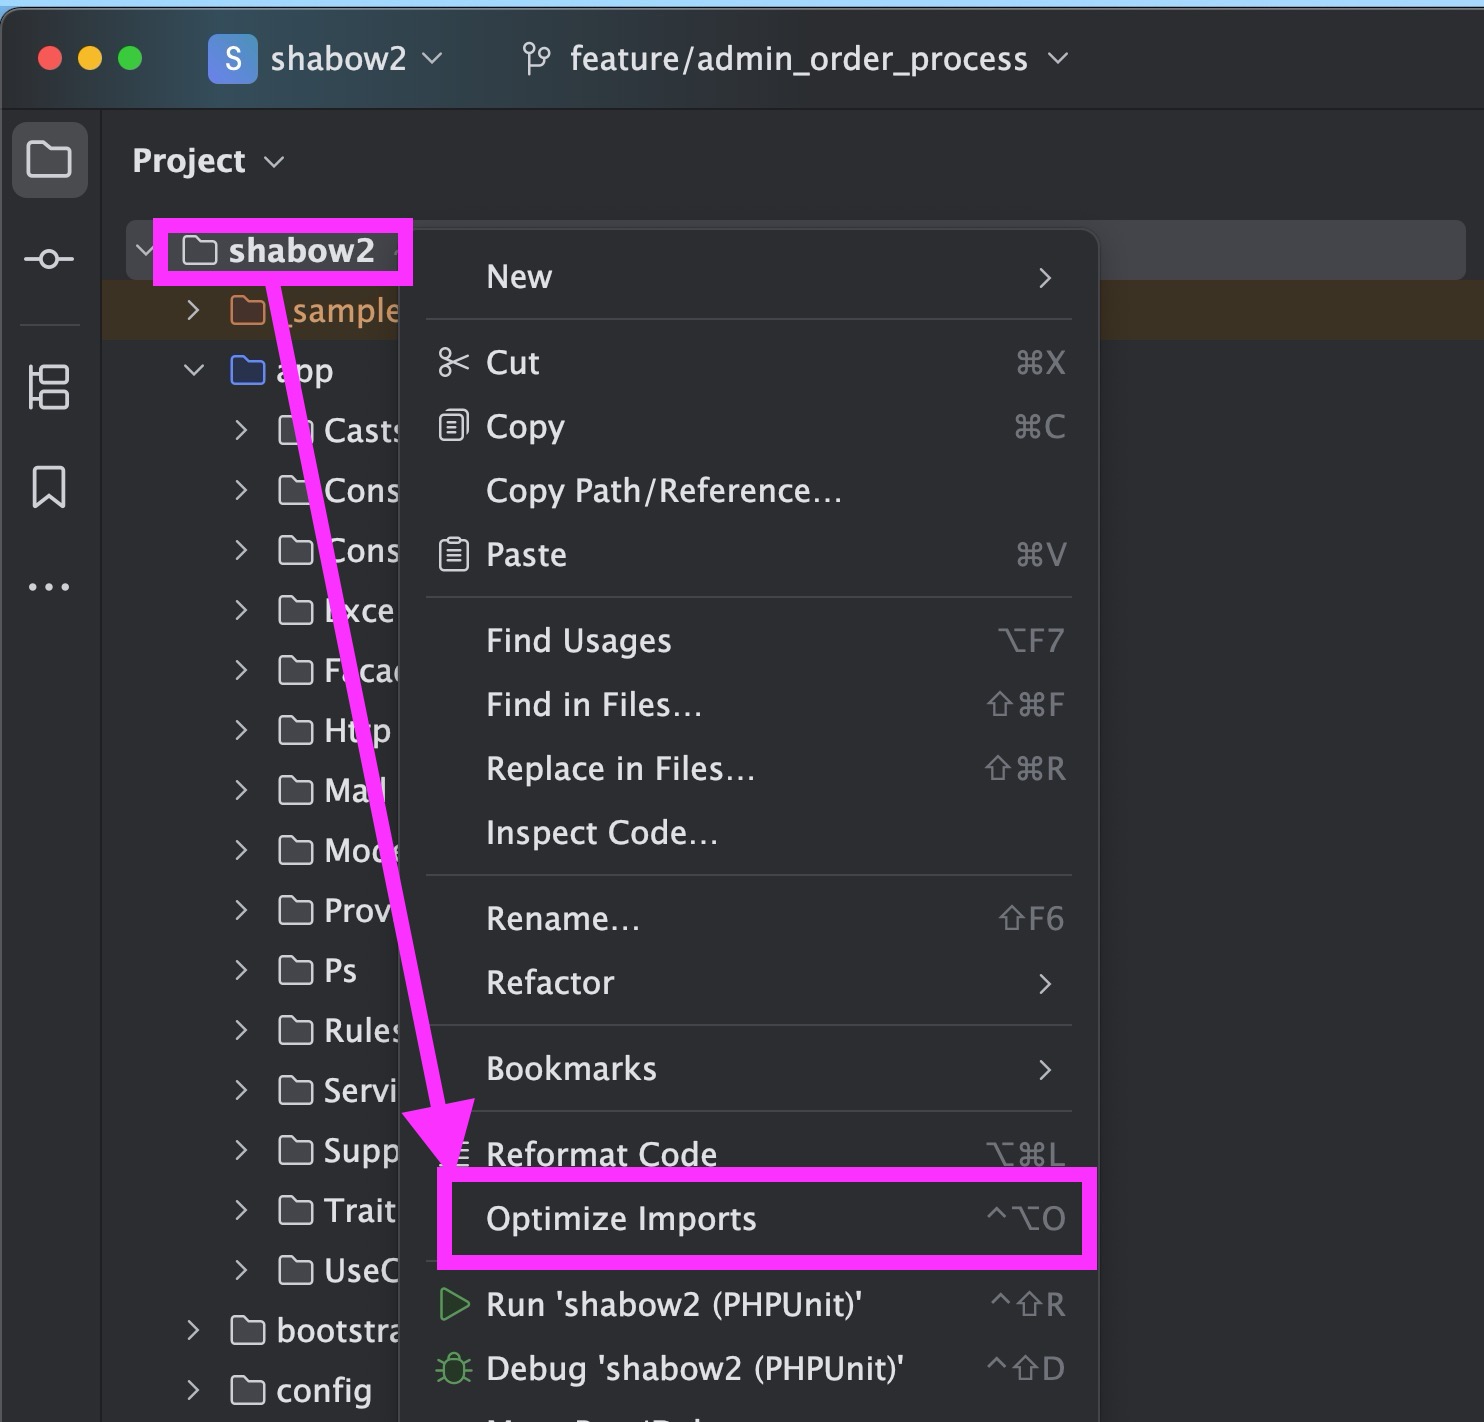
Task: Click the More tool windows ellipsis icon
Action: [49, 587]
